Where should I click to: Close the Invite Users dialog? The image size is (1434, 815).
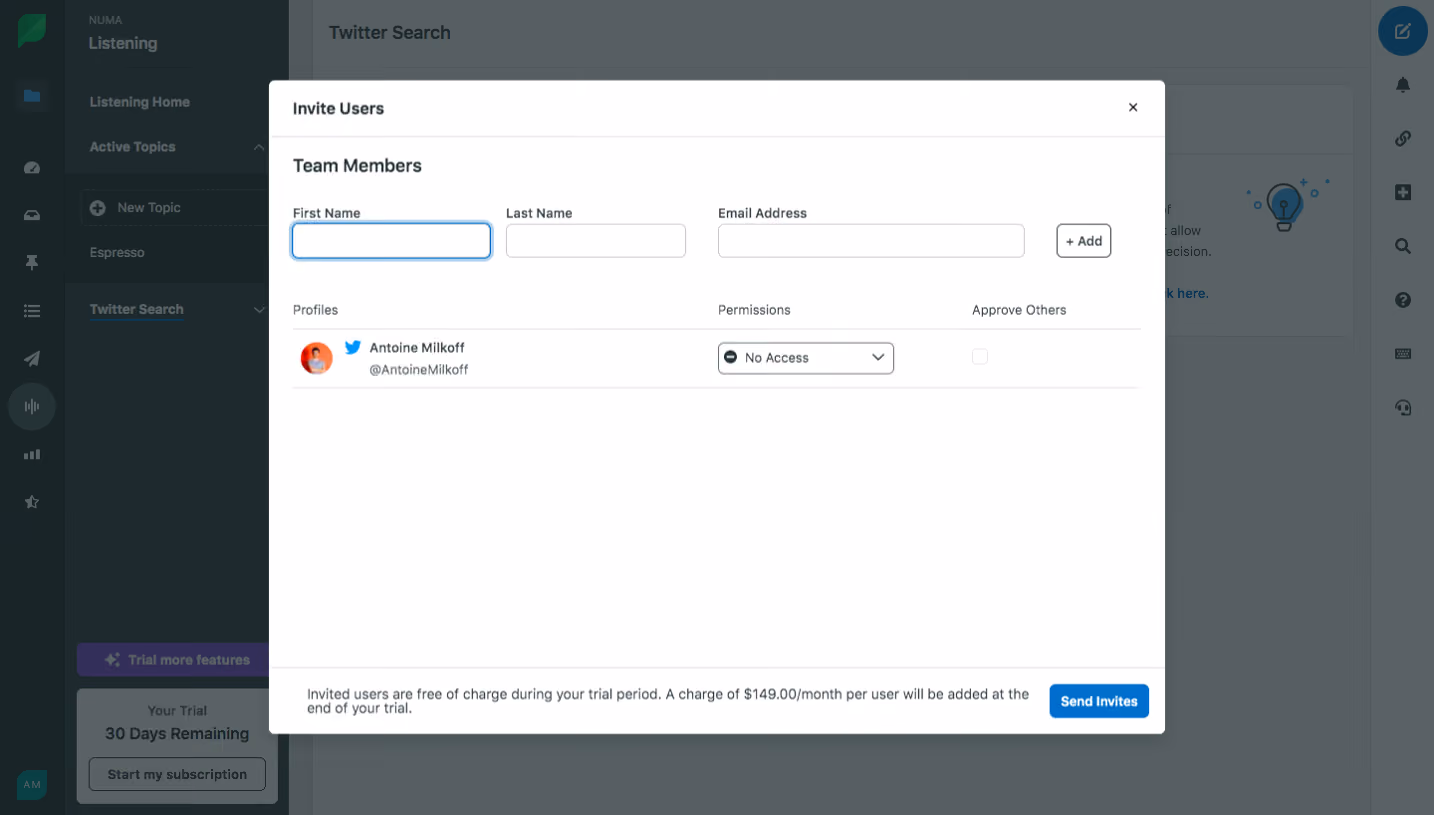click(x=1133, y=108)
